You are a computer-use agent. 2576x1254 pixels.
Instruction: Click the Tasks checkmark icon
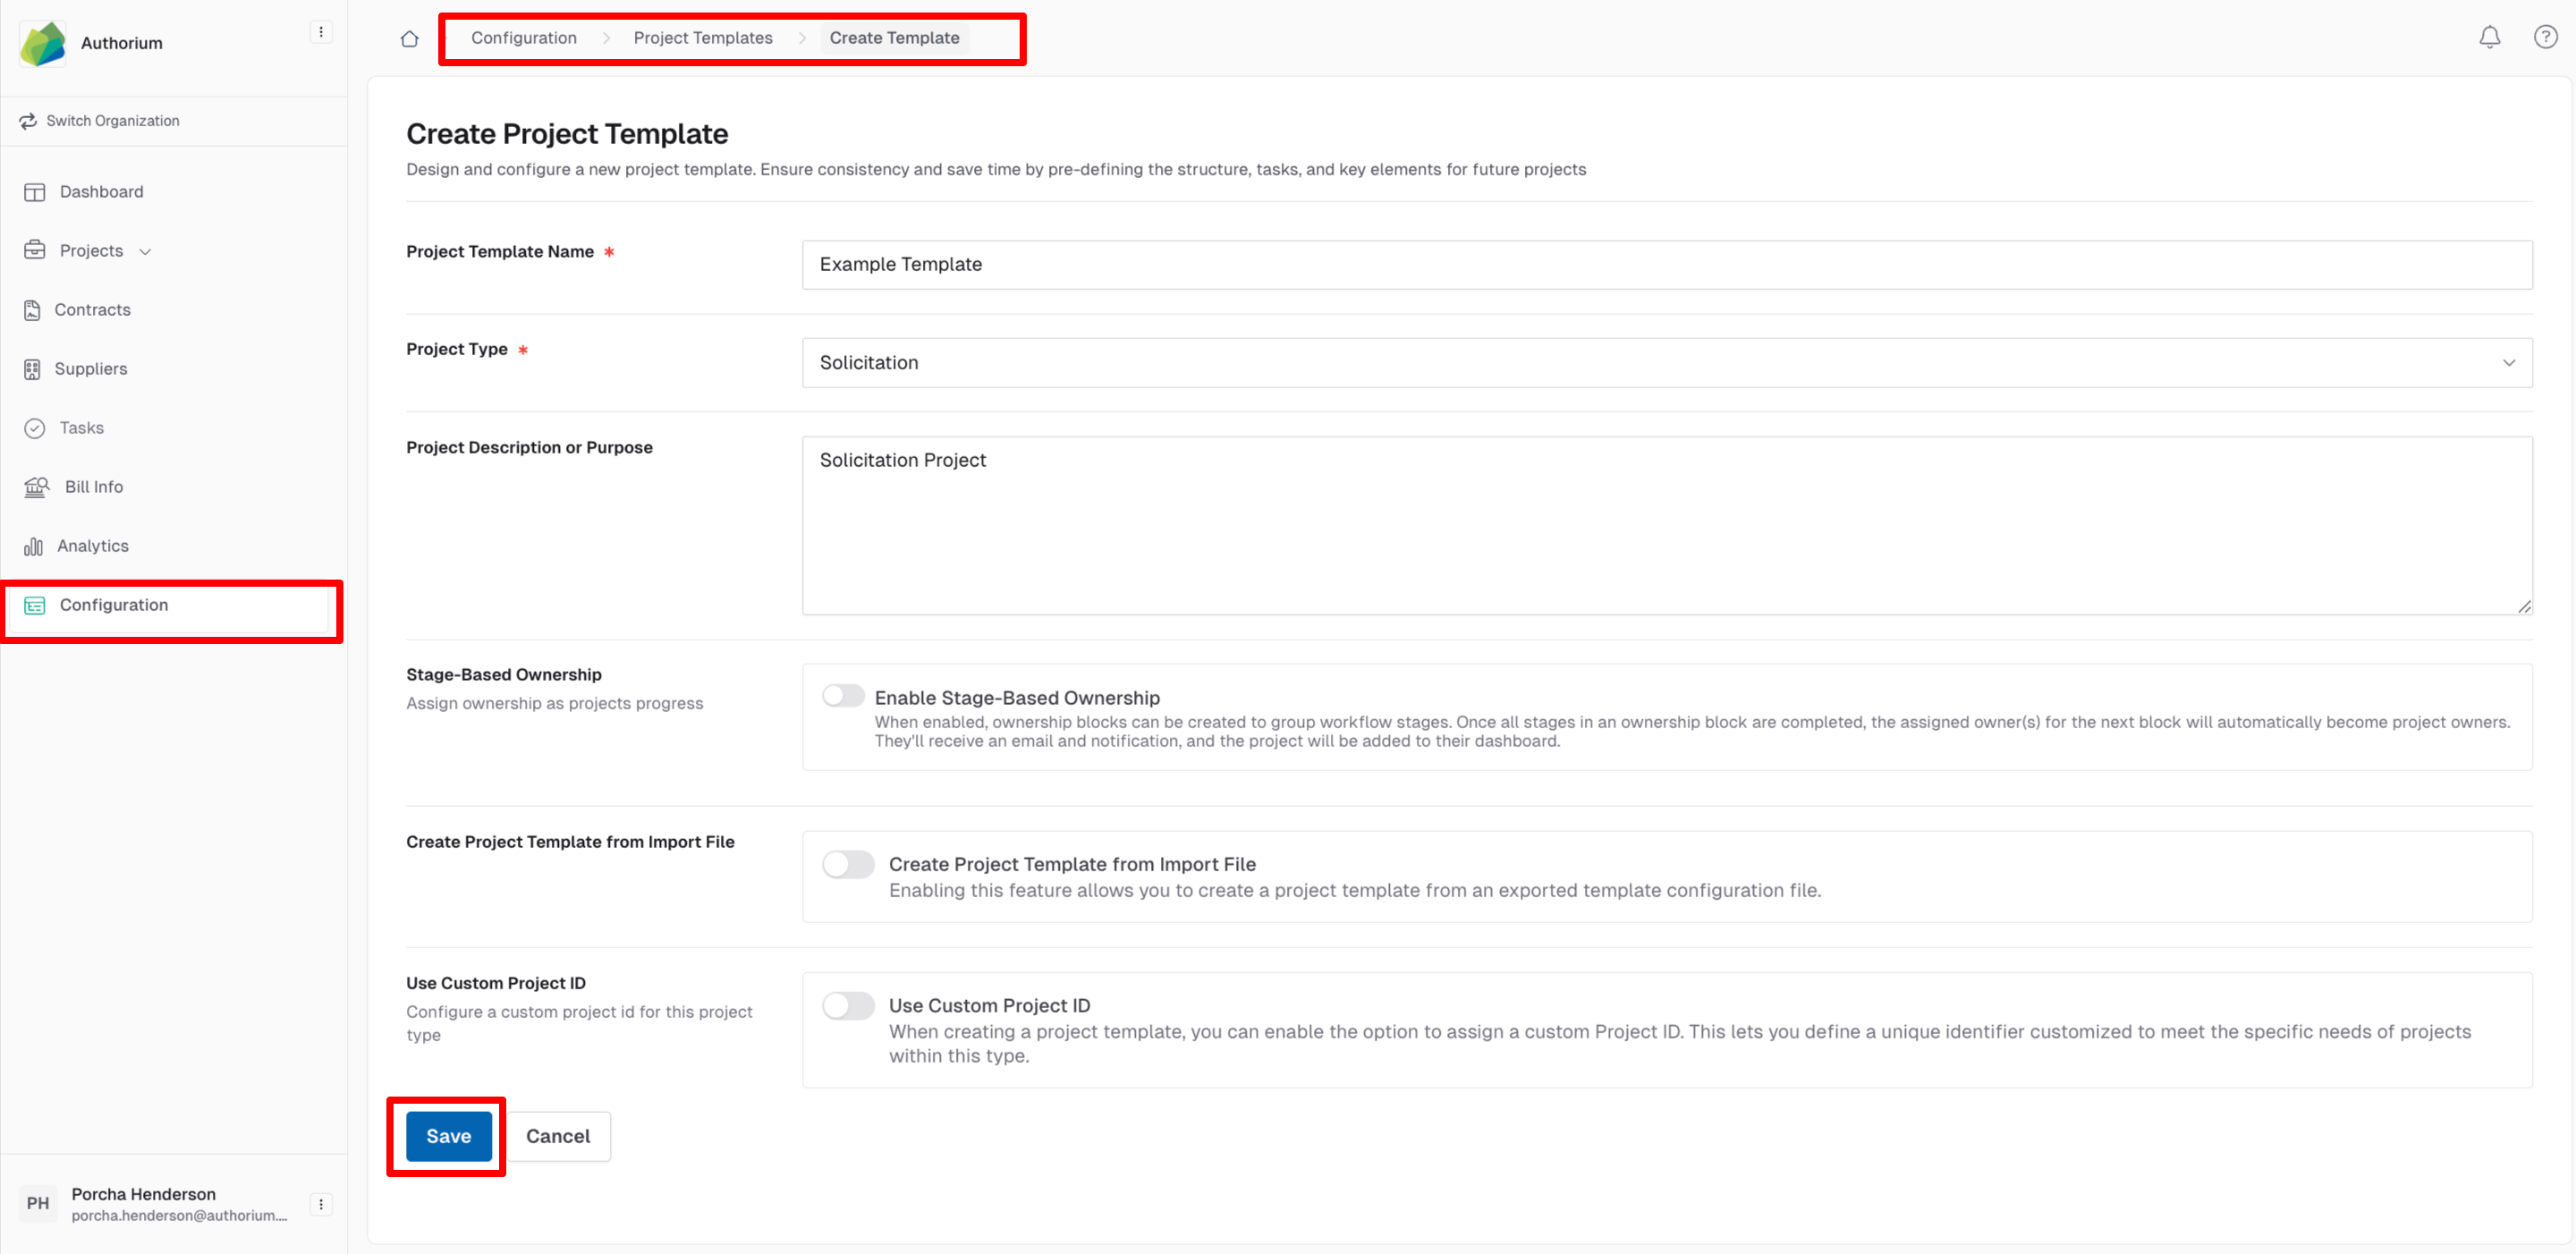(x=35, y=428)
